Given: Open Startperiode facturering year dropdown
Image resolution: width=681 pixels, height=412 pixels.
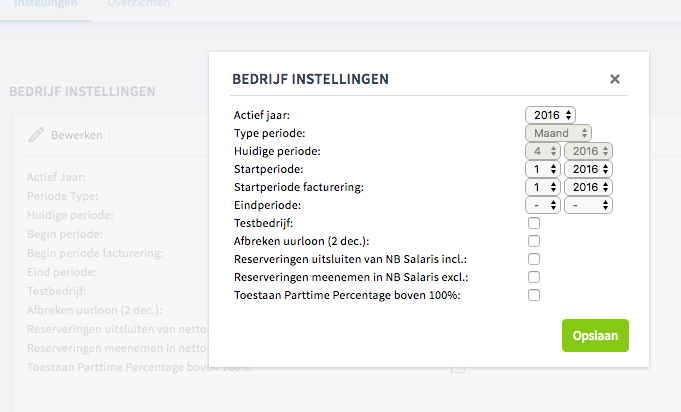Looking at the screenshot, I should coord(588,187).
